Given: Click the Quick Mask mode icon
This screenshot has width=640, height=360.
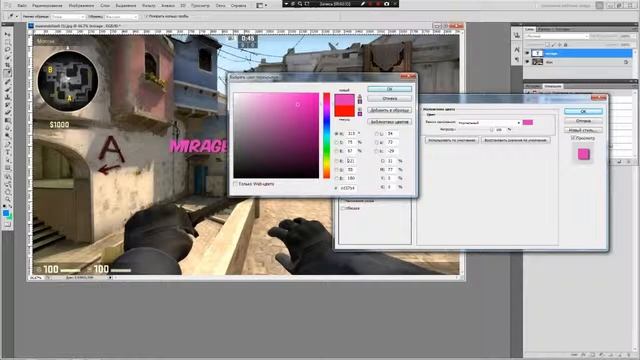Looking at the screenshot, I should coord(7,224).
